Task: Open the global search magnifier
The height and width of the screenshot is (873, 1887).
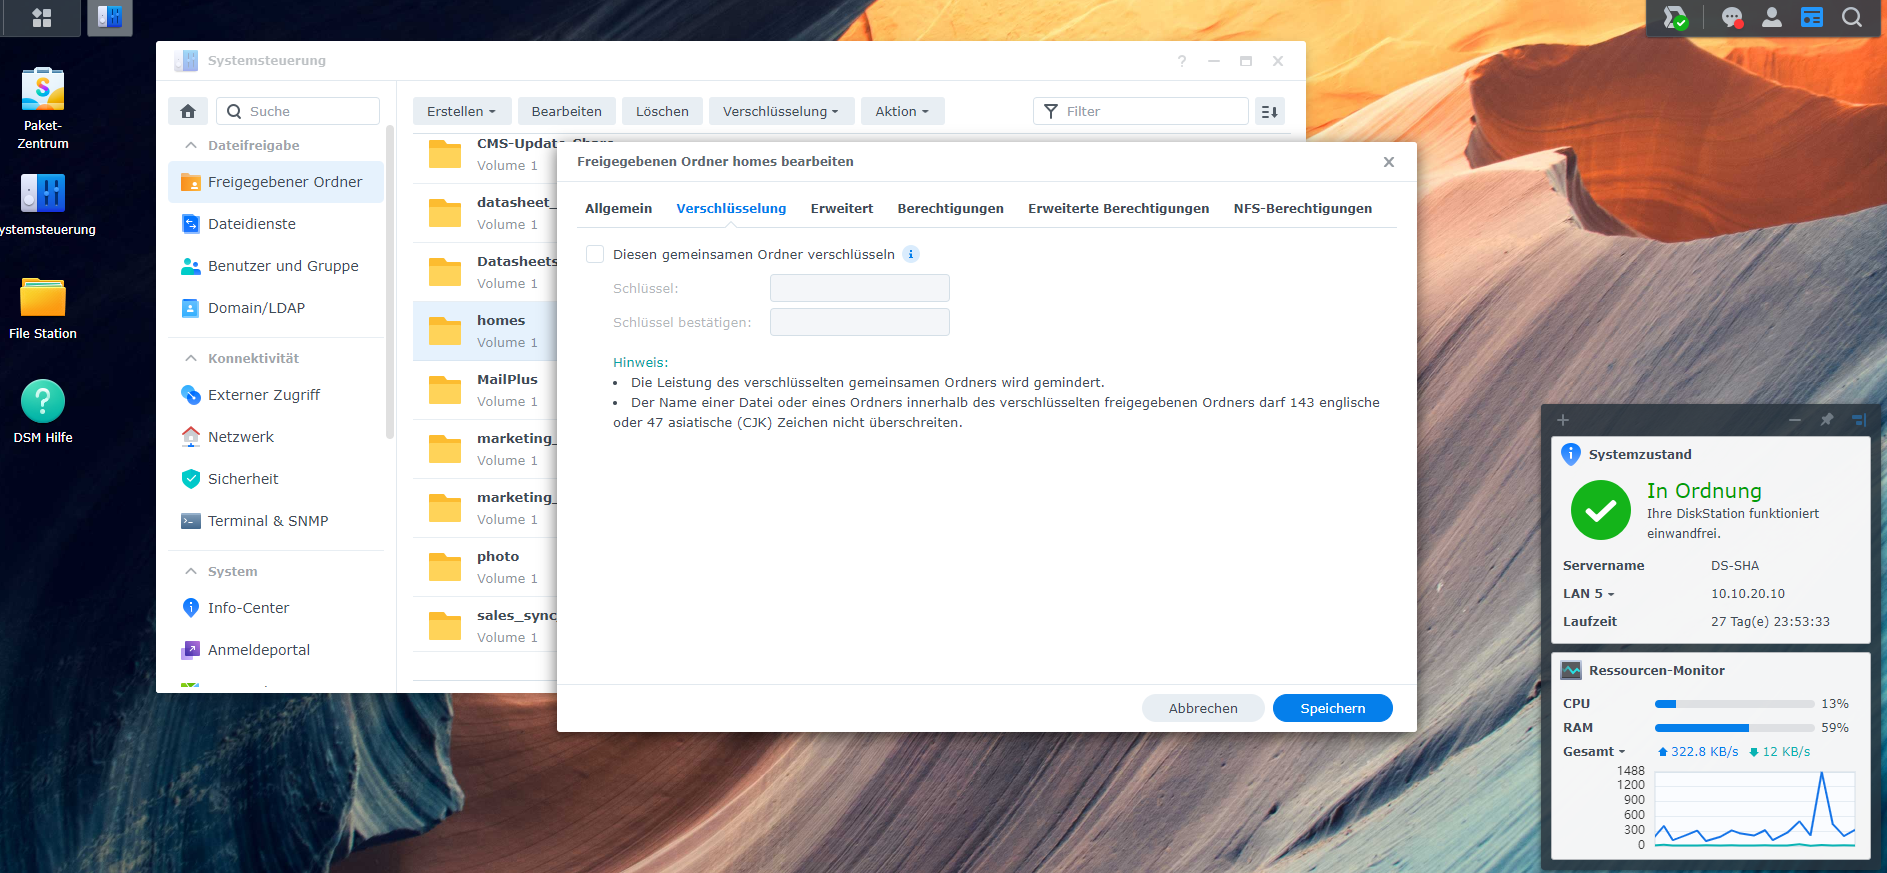Action: (1852, 17)
